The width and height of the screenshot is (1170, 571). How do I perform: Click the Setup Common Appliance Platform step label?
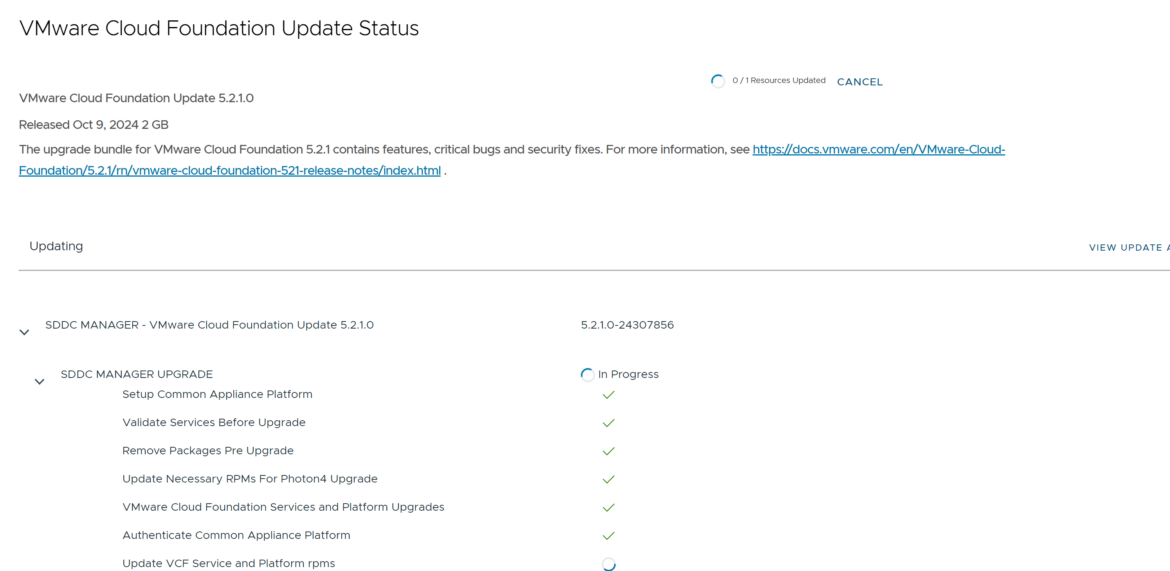tap(217, 394)
